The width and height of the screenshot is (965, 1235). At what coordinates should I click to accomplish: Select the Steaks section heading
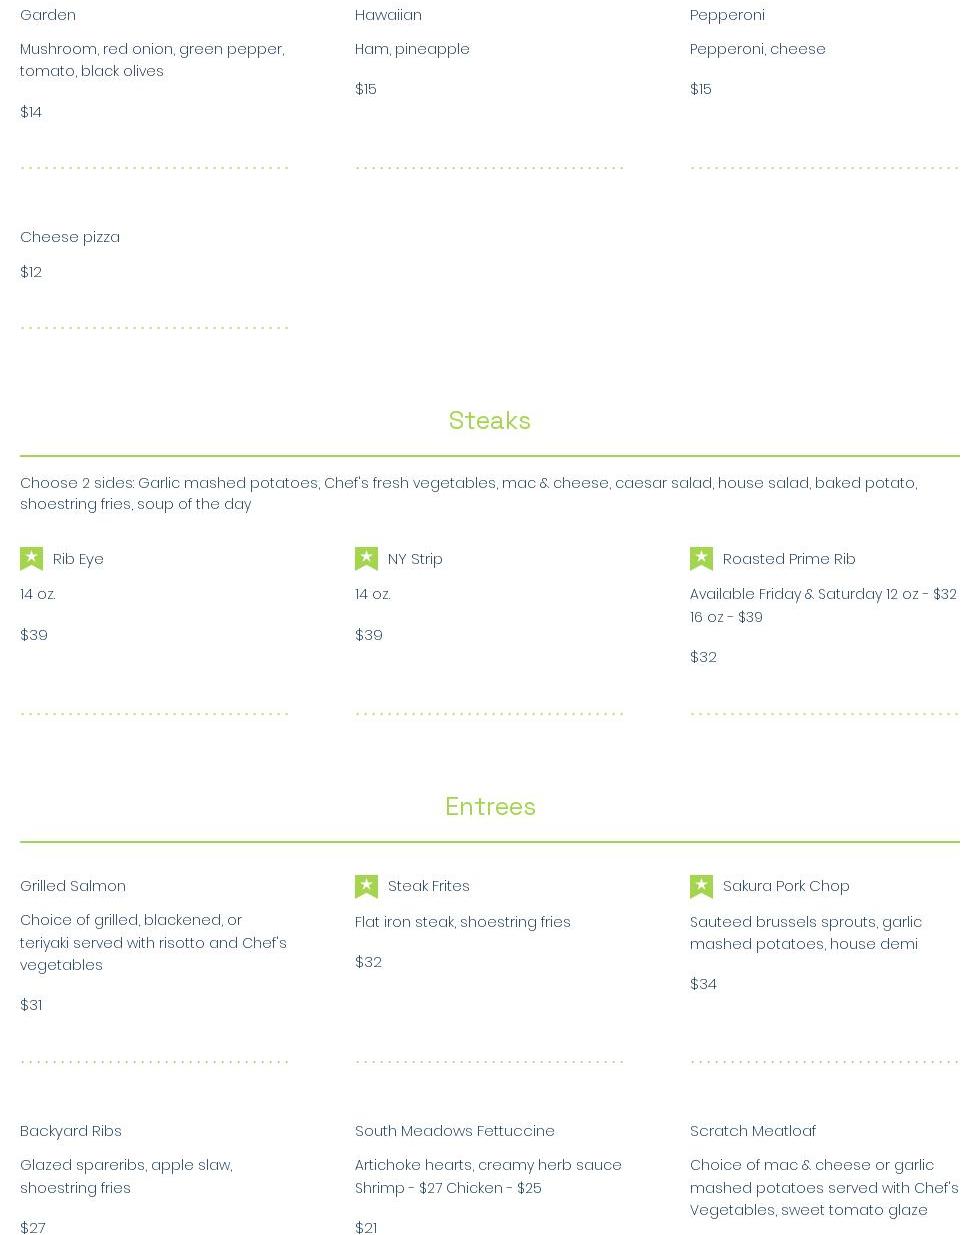[489, 421]
